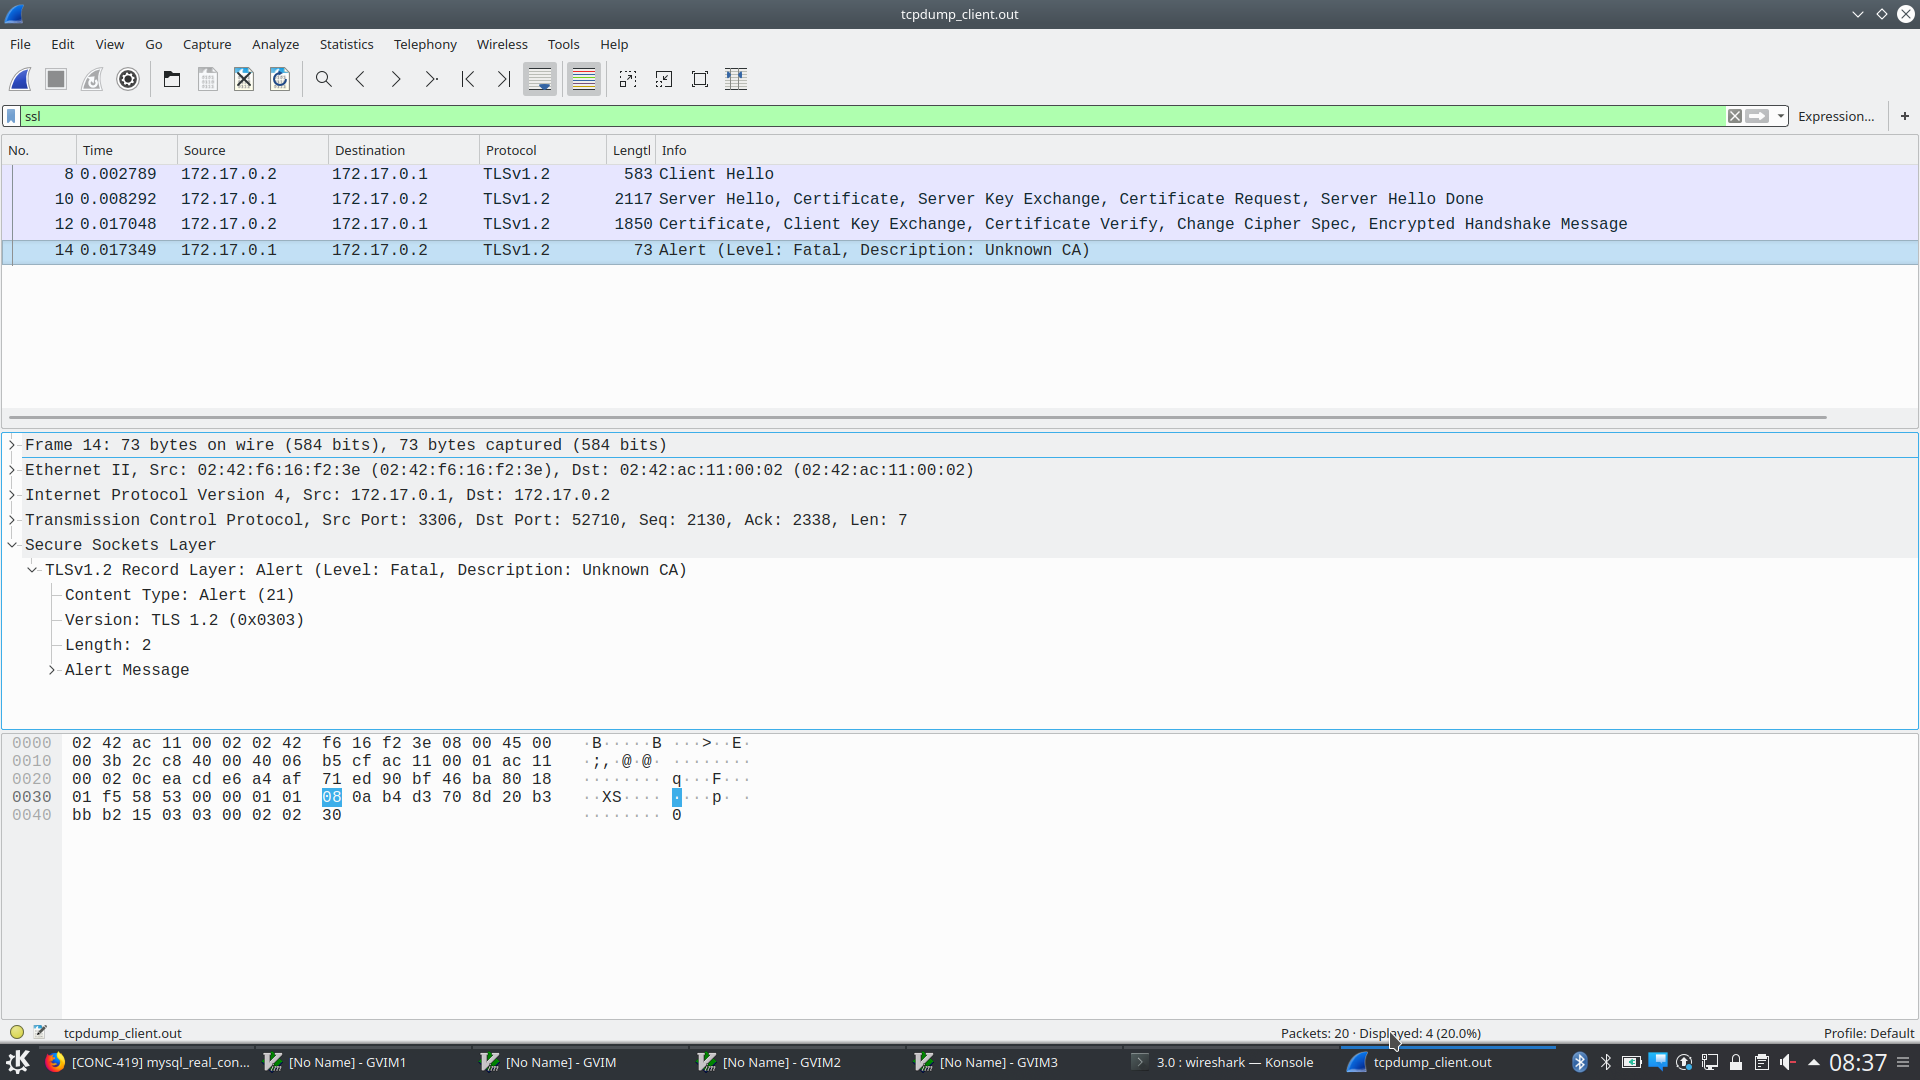Open the Statistics menu

[346, 45]
